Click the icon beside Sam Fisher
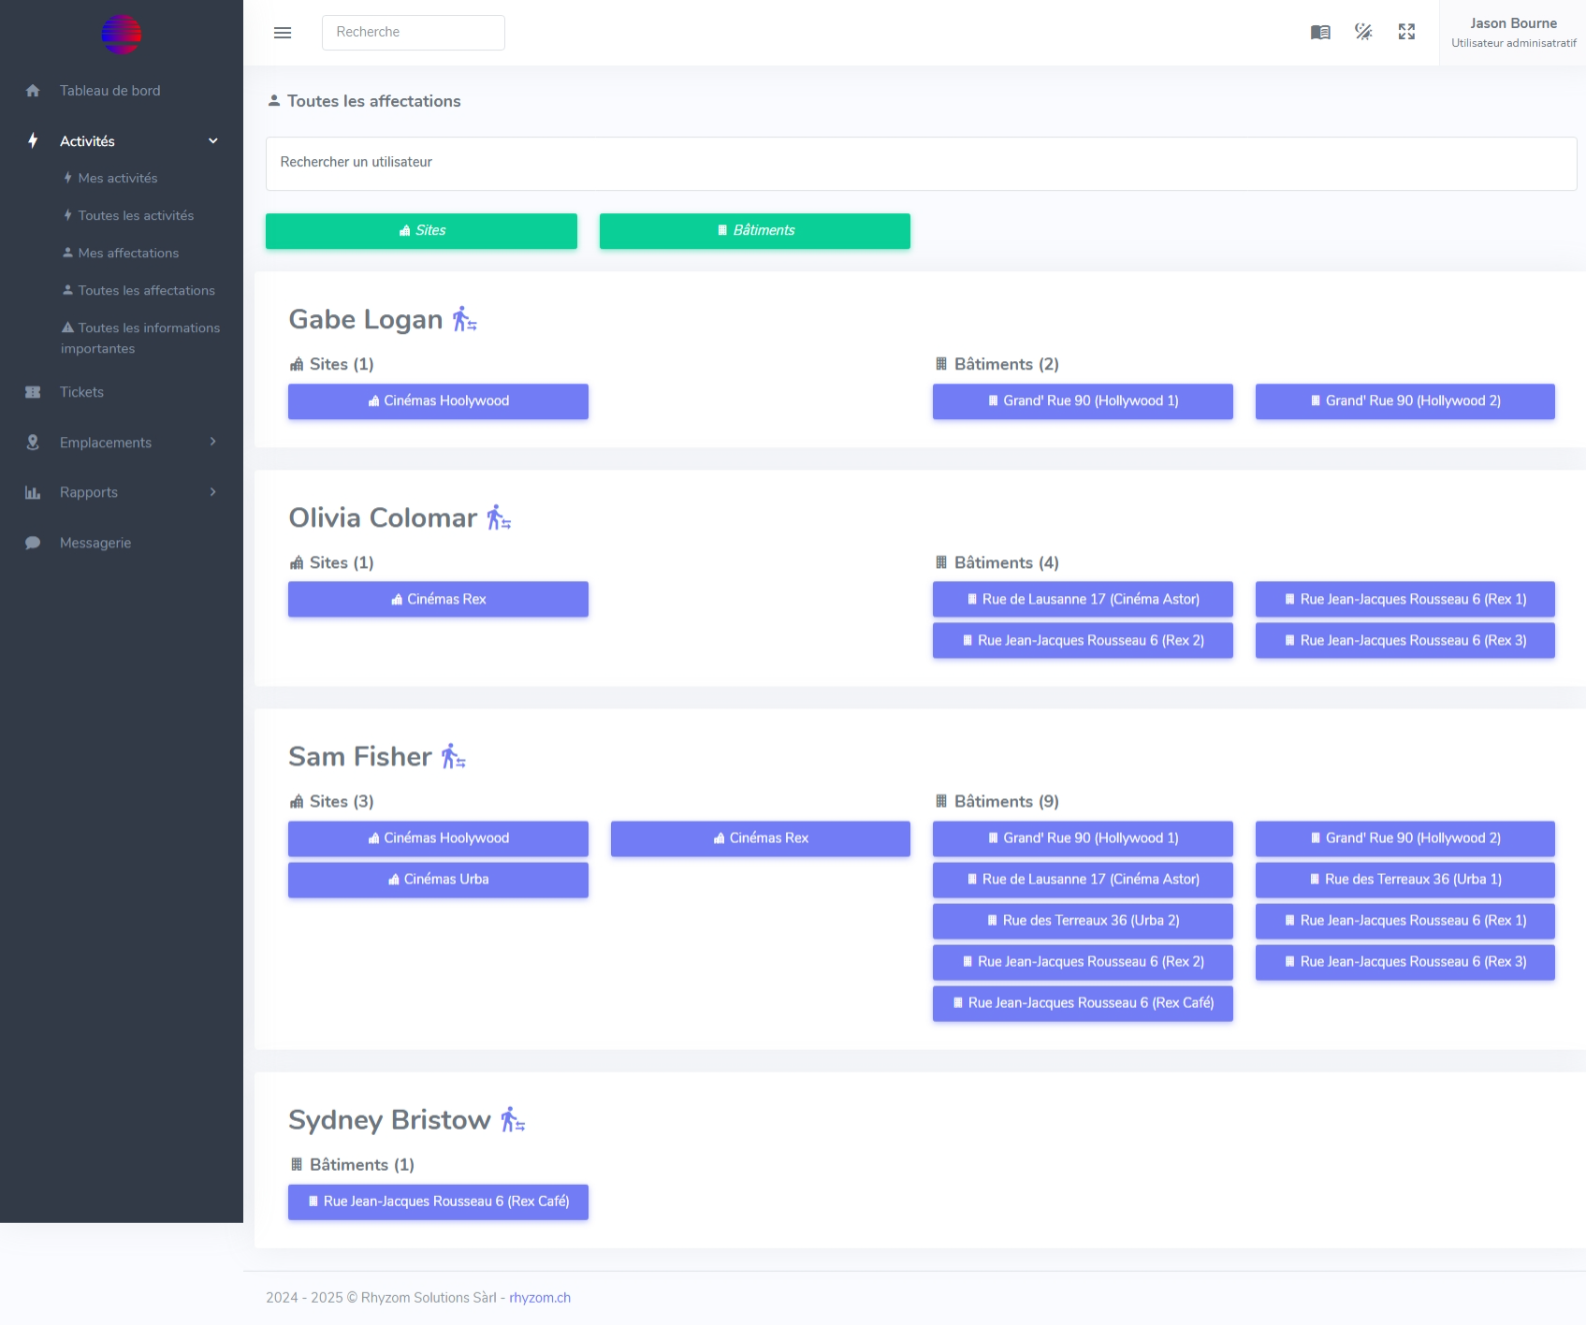 pyautogui.click(x=453, y=757)
